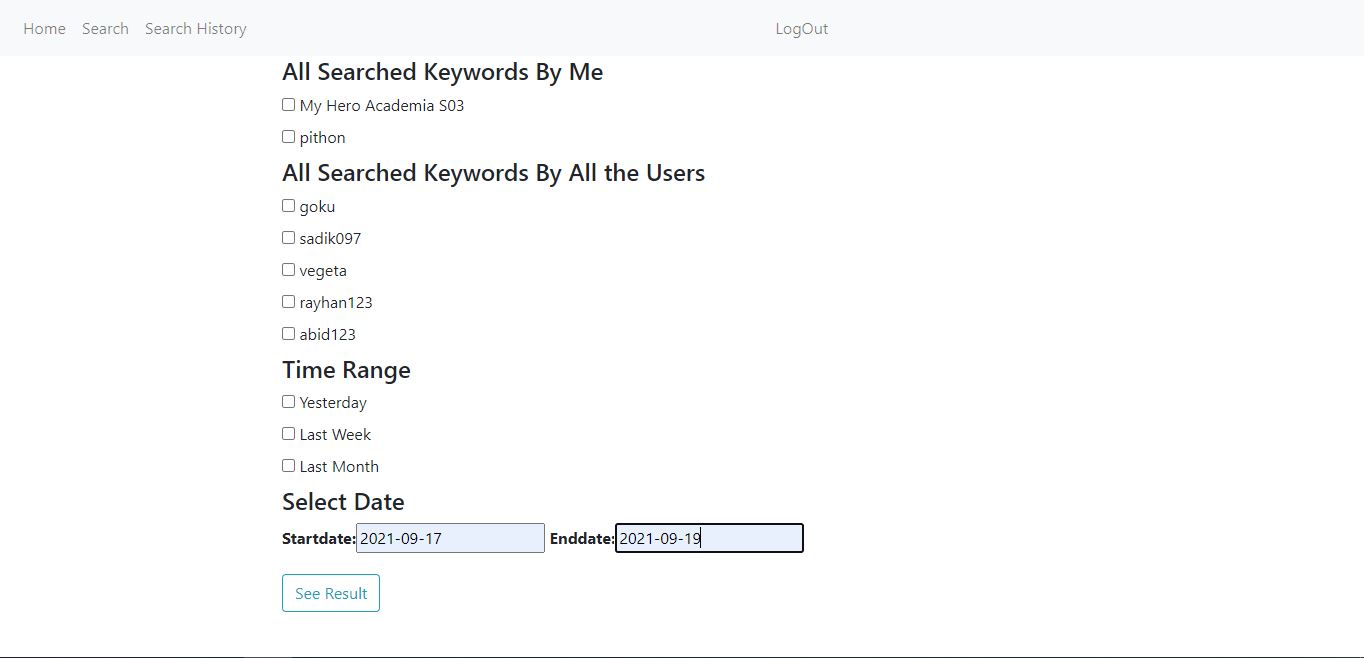Focus the Enddate input field
The width and height of the screenshot is (1364, 658).
(708, 538)
